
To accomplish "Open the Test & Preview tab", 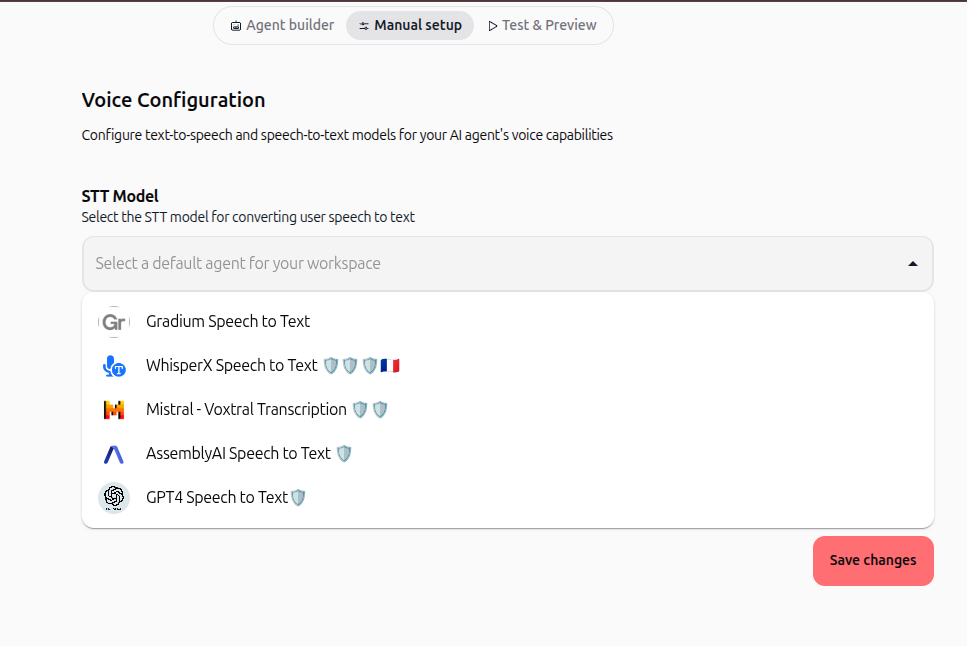I will tap(542, 25).
